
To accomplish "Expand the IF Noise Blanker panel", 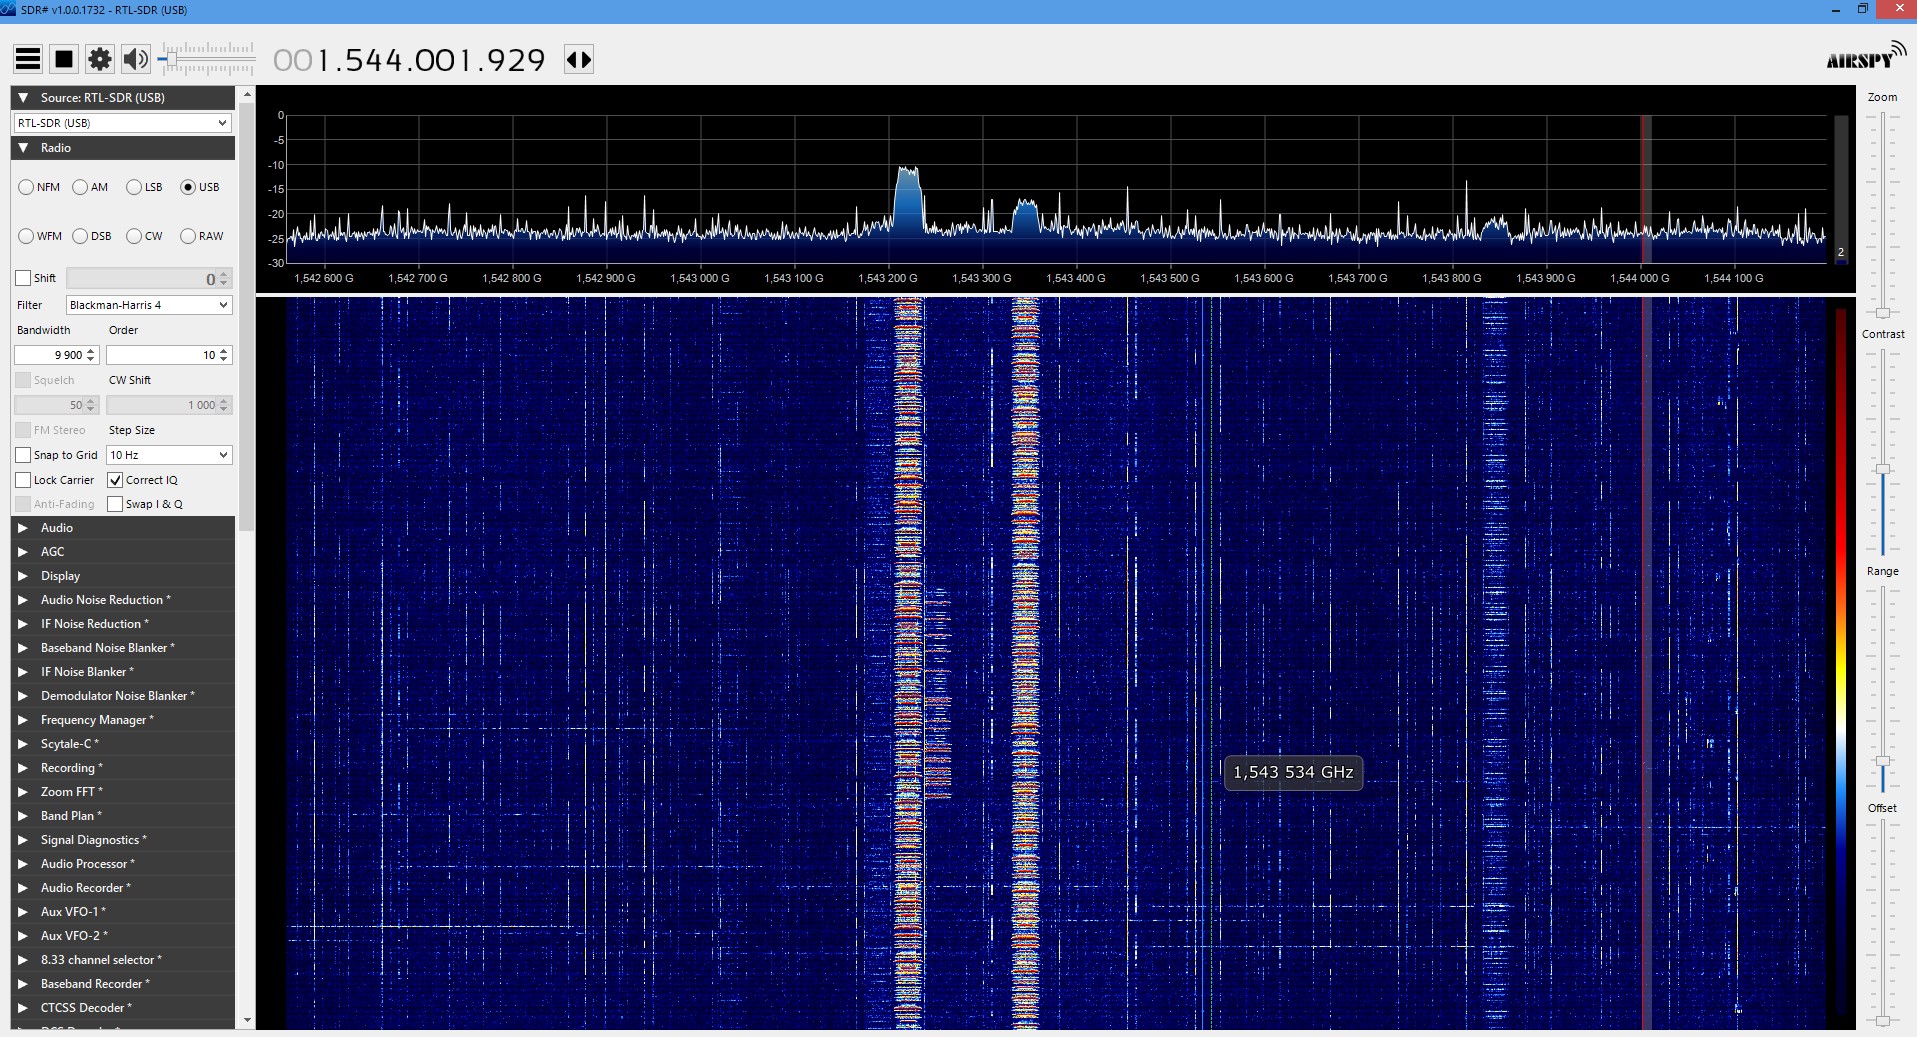I will [123, 672].
